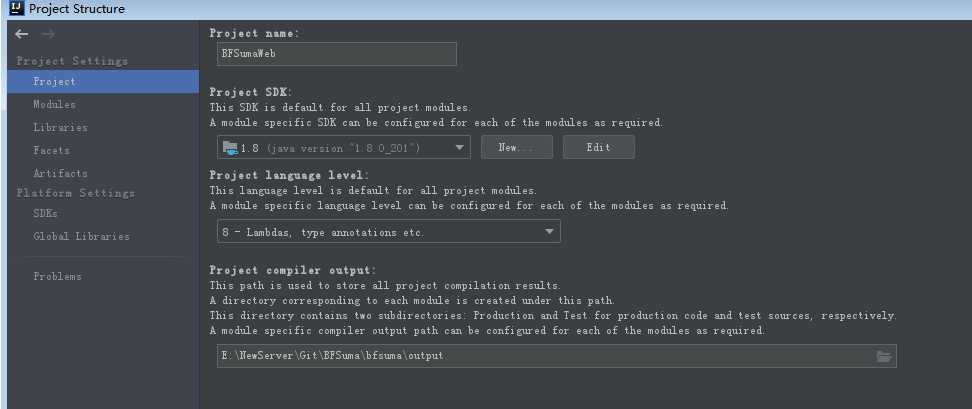Open the Modules settings page
This screenshot has height=409, width=972.
pyautogui.click(x=54, y=105)
